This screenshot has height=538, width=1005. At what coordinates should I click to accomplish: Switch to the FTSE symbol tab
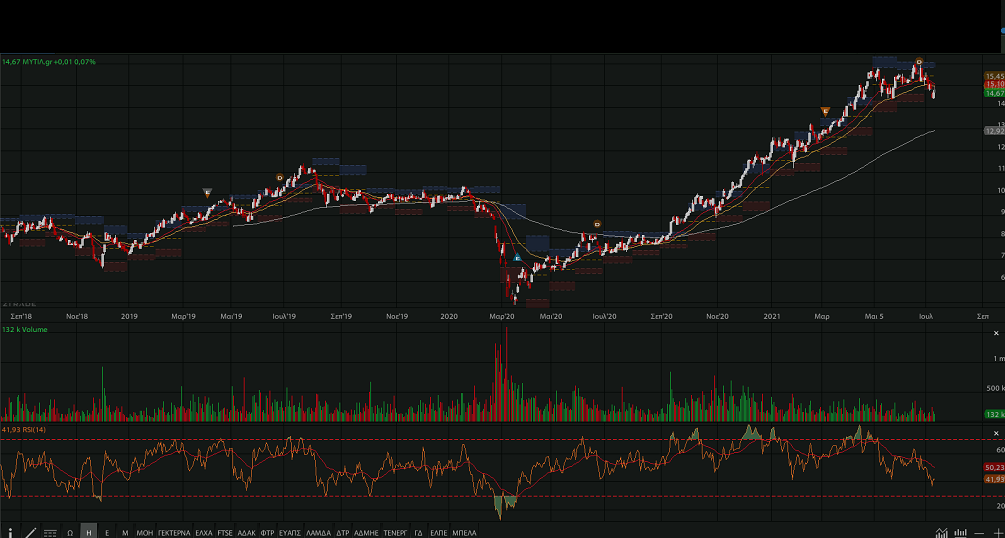[x=225, y=533]
